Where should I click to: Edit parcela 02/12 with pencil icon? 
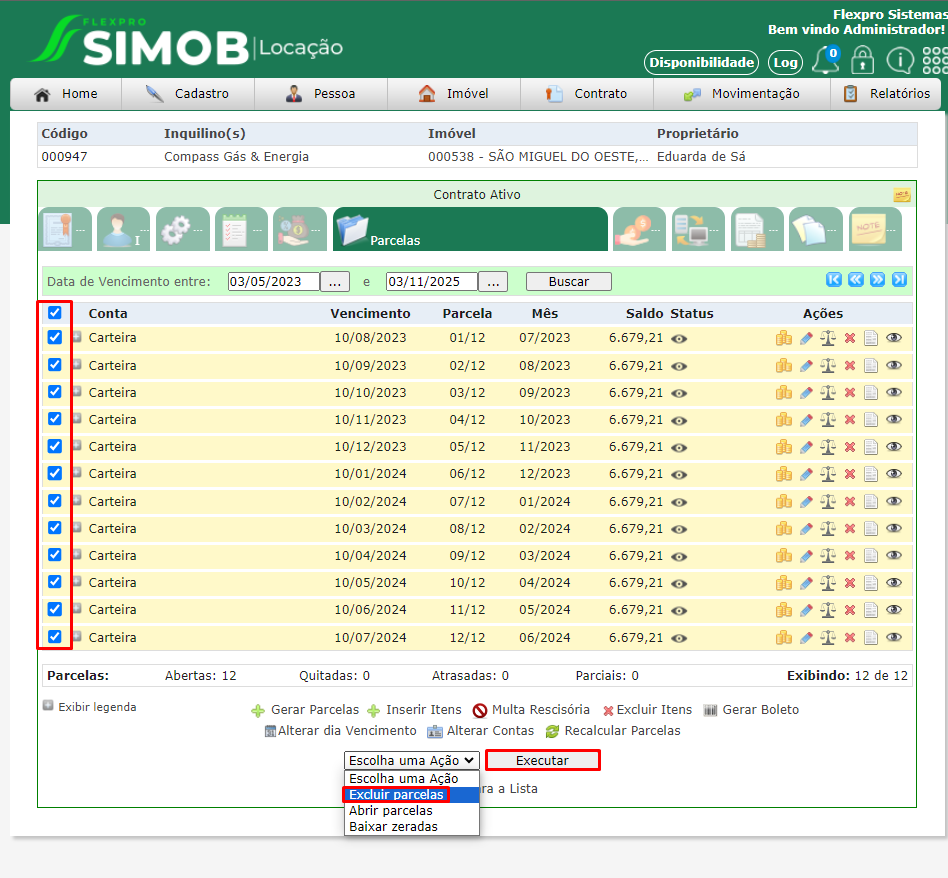pyautogui.click(x=806, y=366)
